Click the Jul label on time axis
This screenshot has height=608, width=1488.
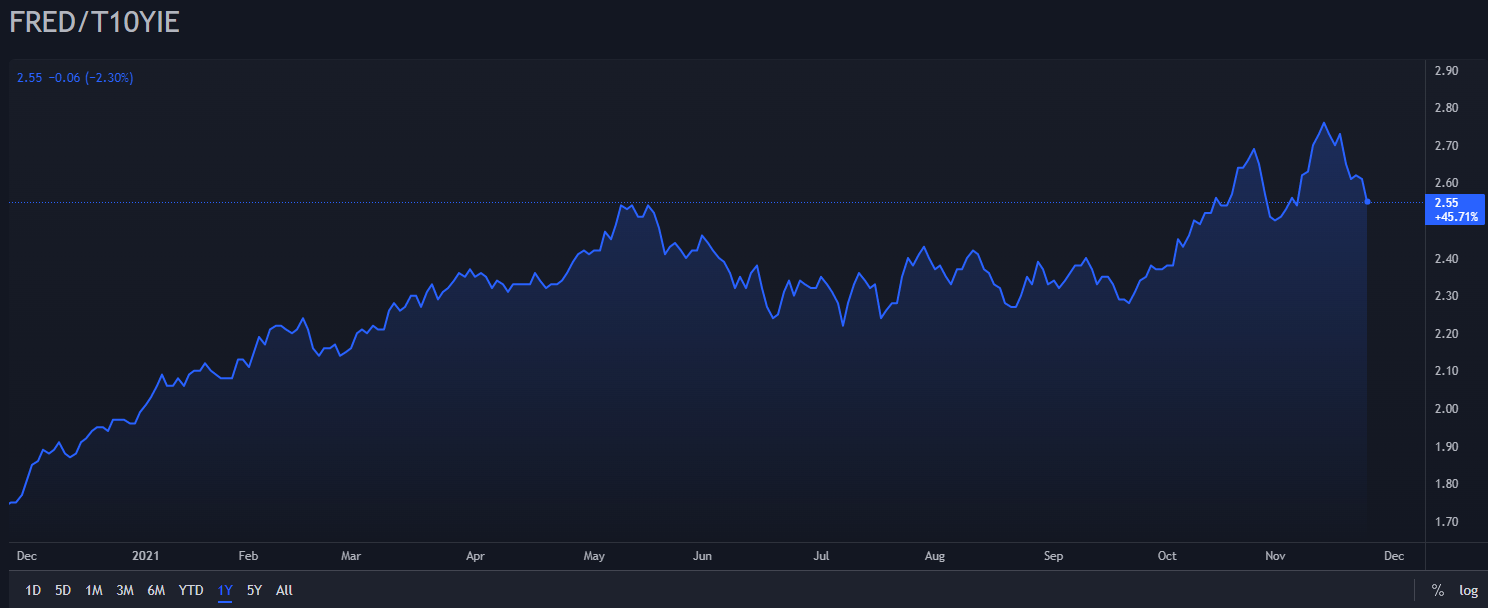coord(821,555)
